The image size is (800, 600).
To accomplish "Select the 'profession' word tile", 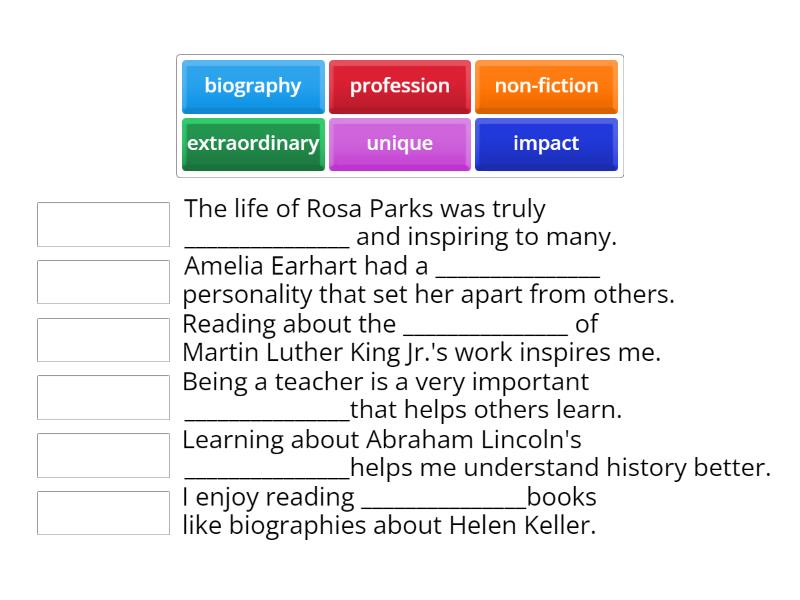I will point(400,86).
